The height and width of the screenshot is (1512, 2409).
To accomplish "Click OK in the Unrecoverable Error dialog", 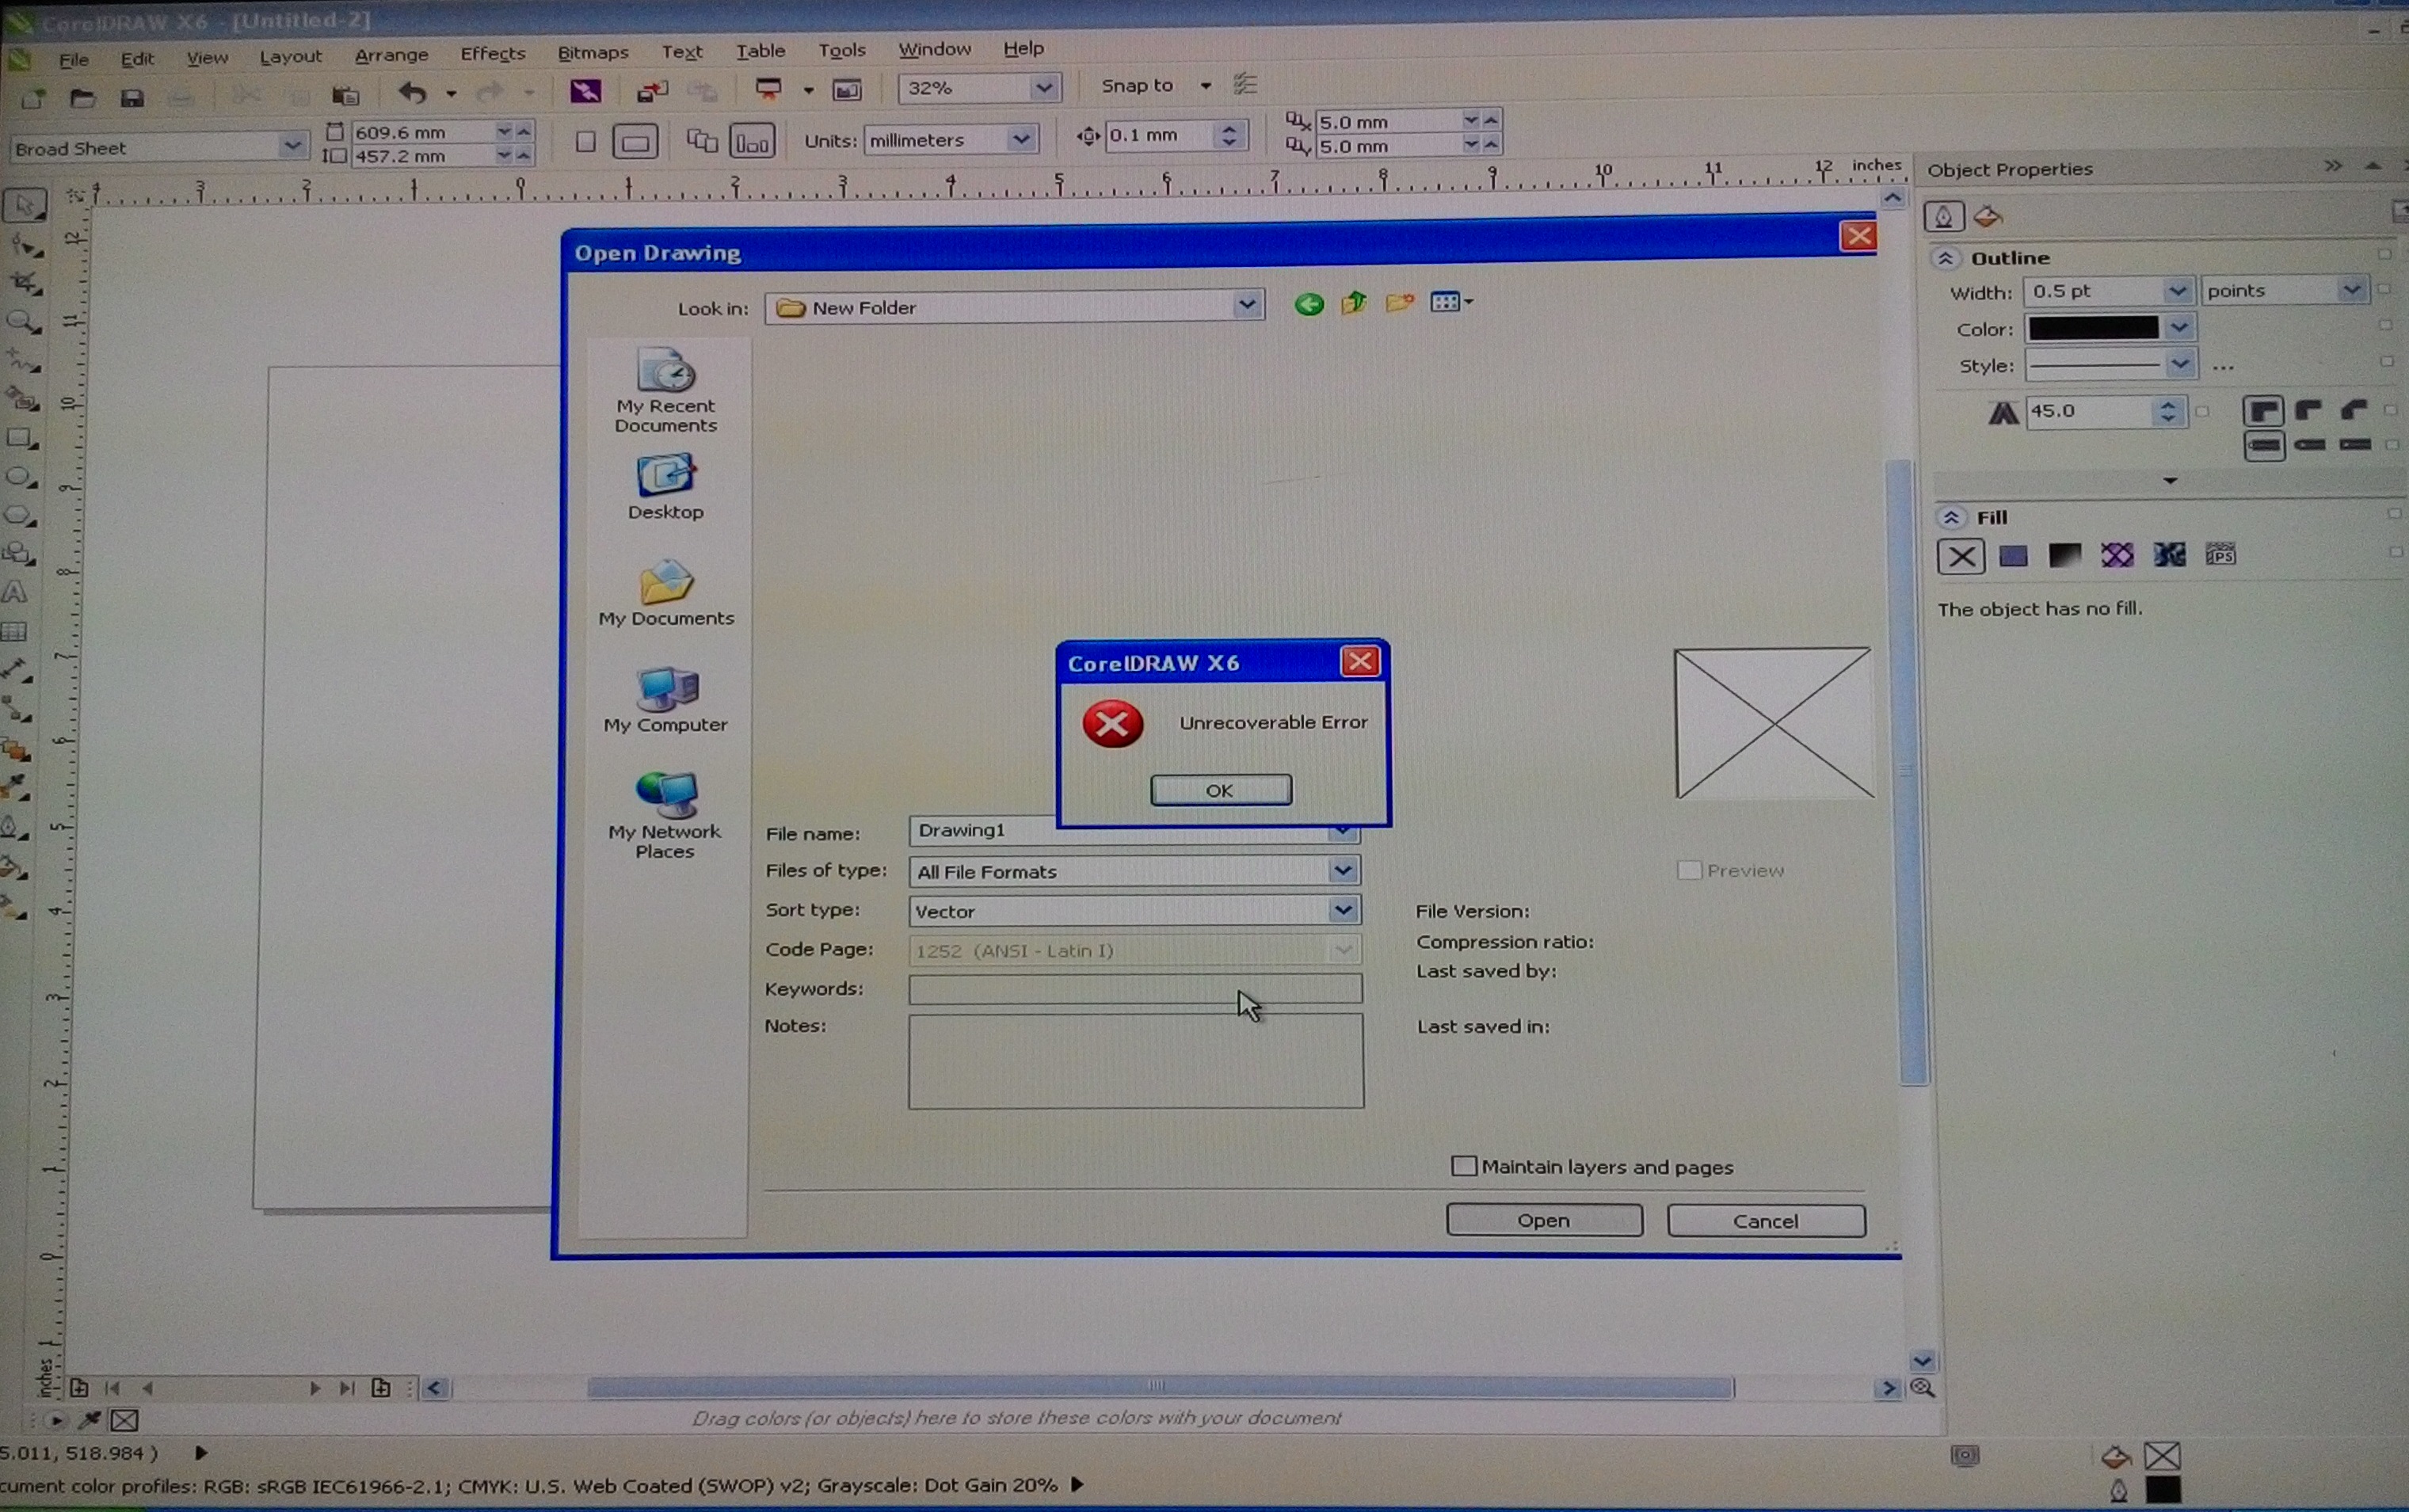I will click(x=1220, y=790).
